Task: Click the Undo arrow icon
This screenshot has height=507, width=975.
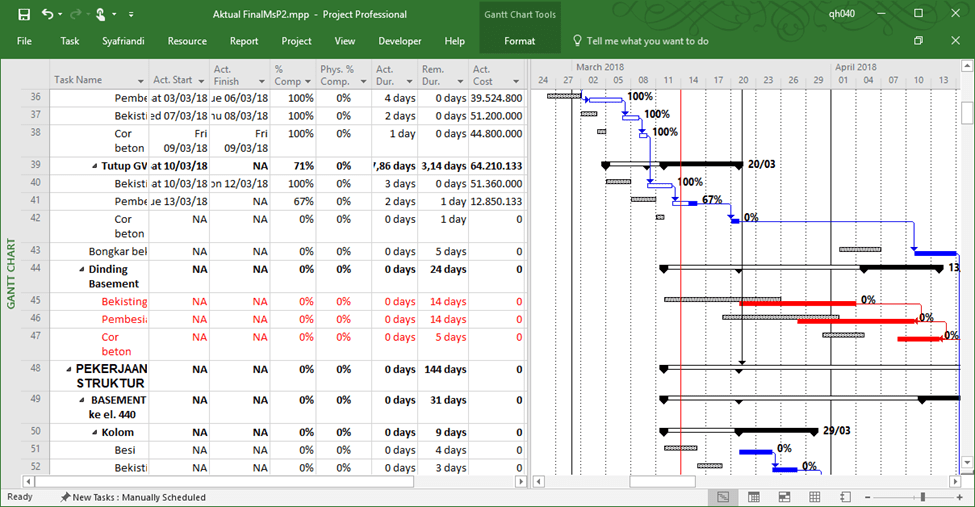Action: coord(48,14)
